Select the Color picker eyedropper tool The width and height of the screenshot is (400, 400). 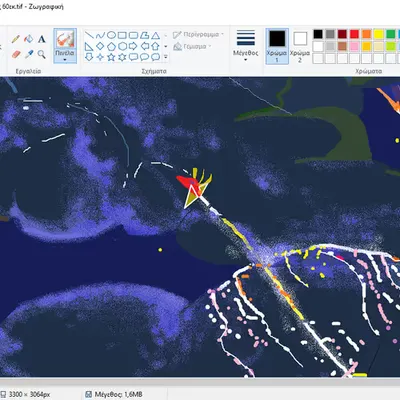tap(29, 54)
